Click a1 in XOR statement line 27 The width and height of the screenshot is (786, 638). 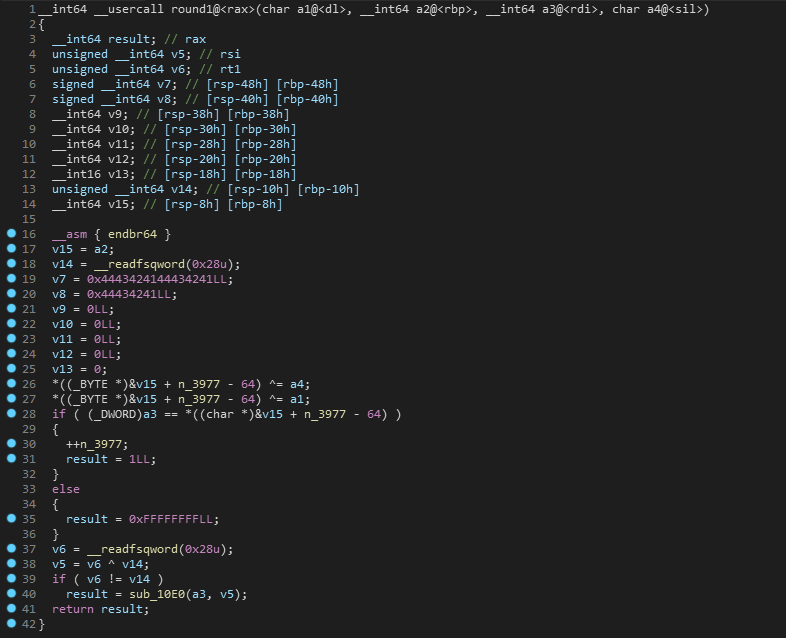pos(297,399)
